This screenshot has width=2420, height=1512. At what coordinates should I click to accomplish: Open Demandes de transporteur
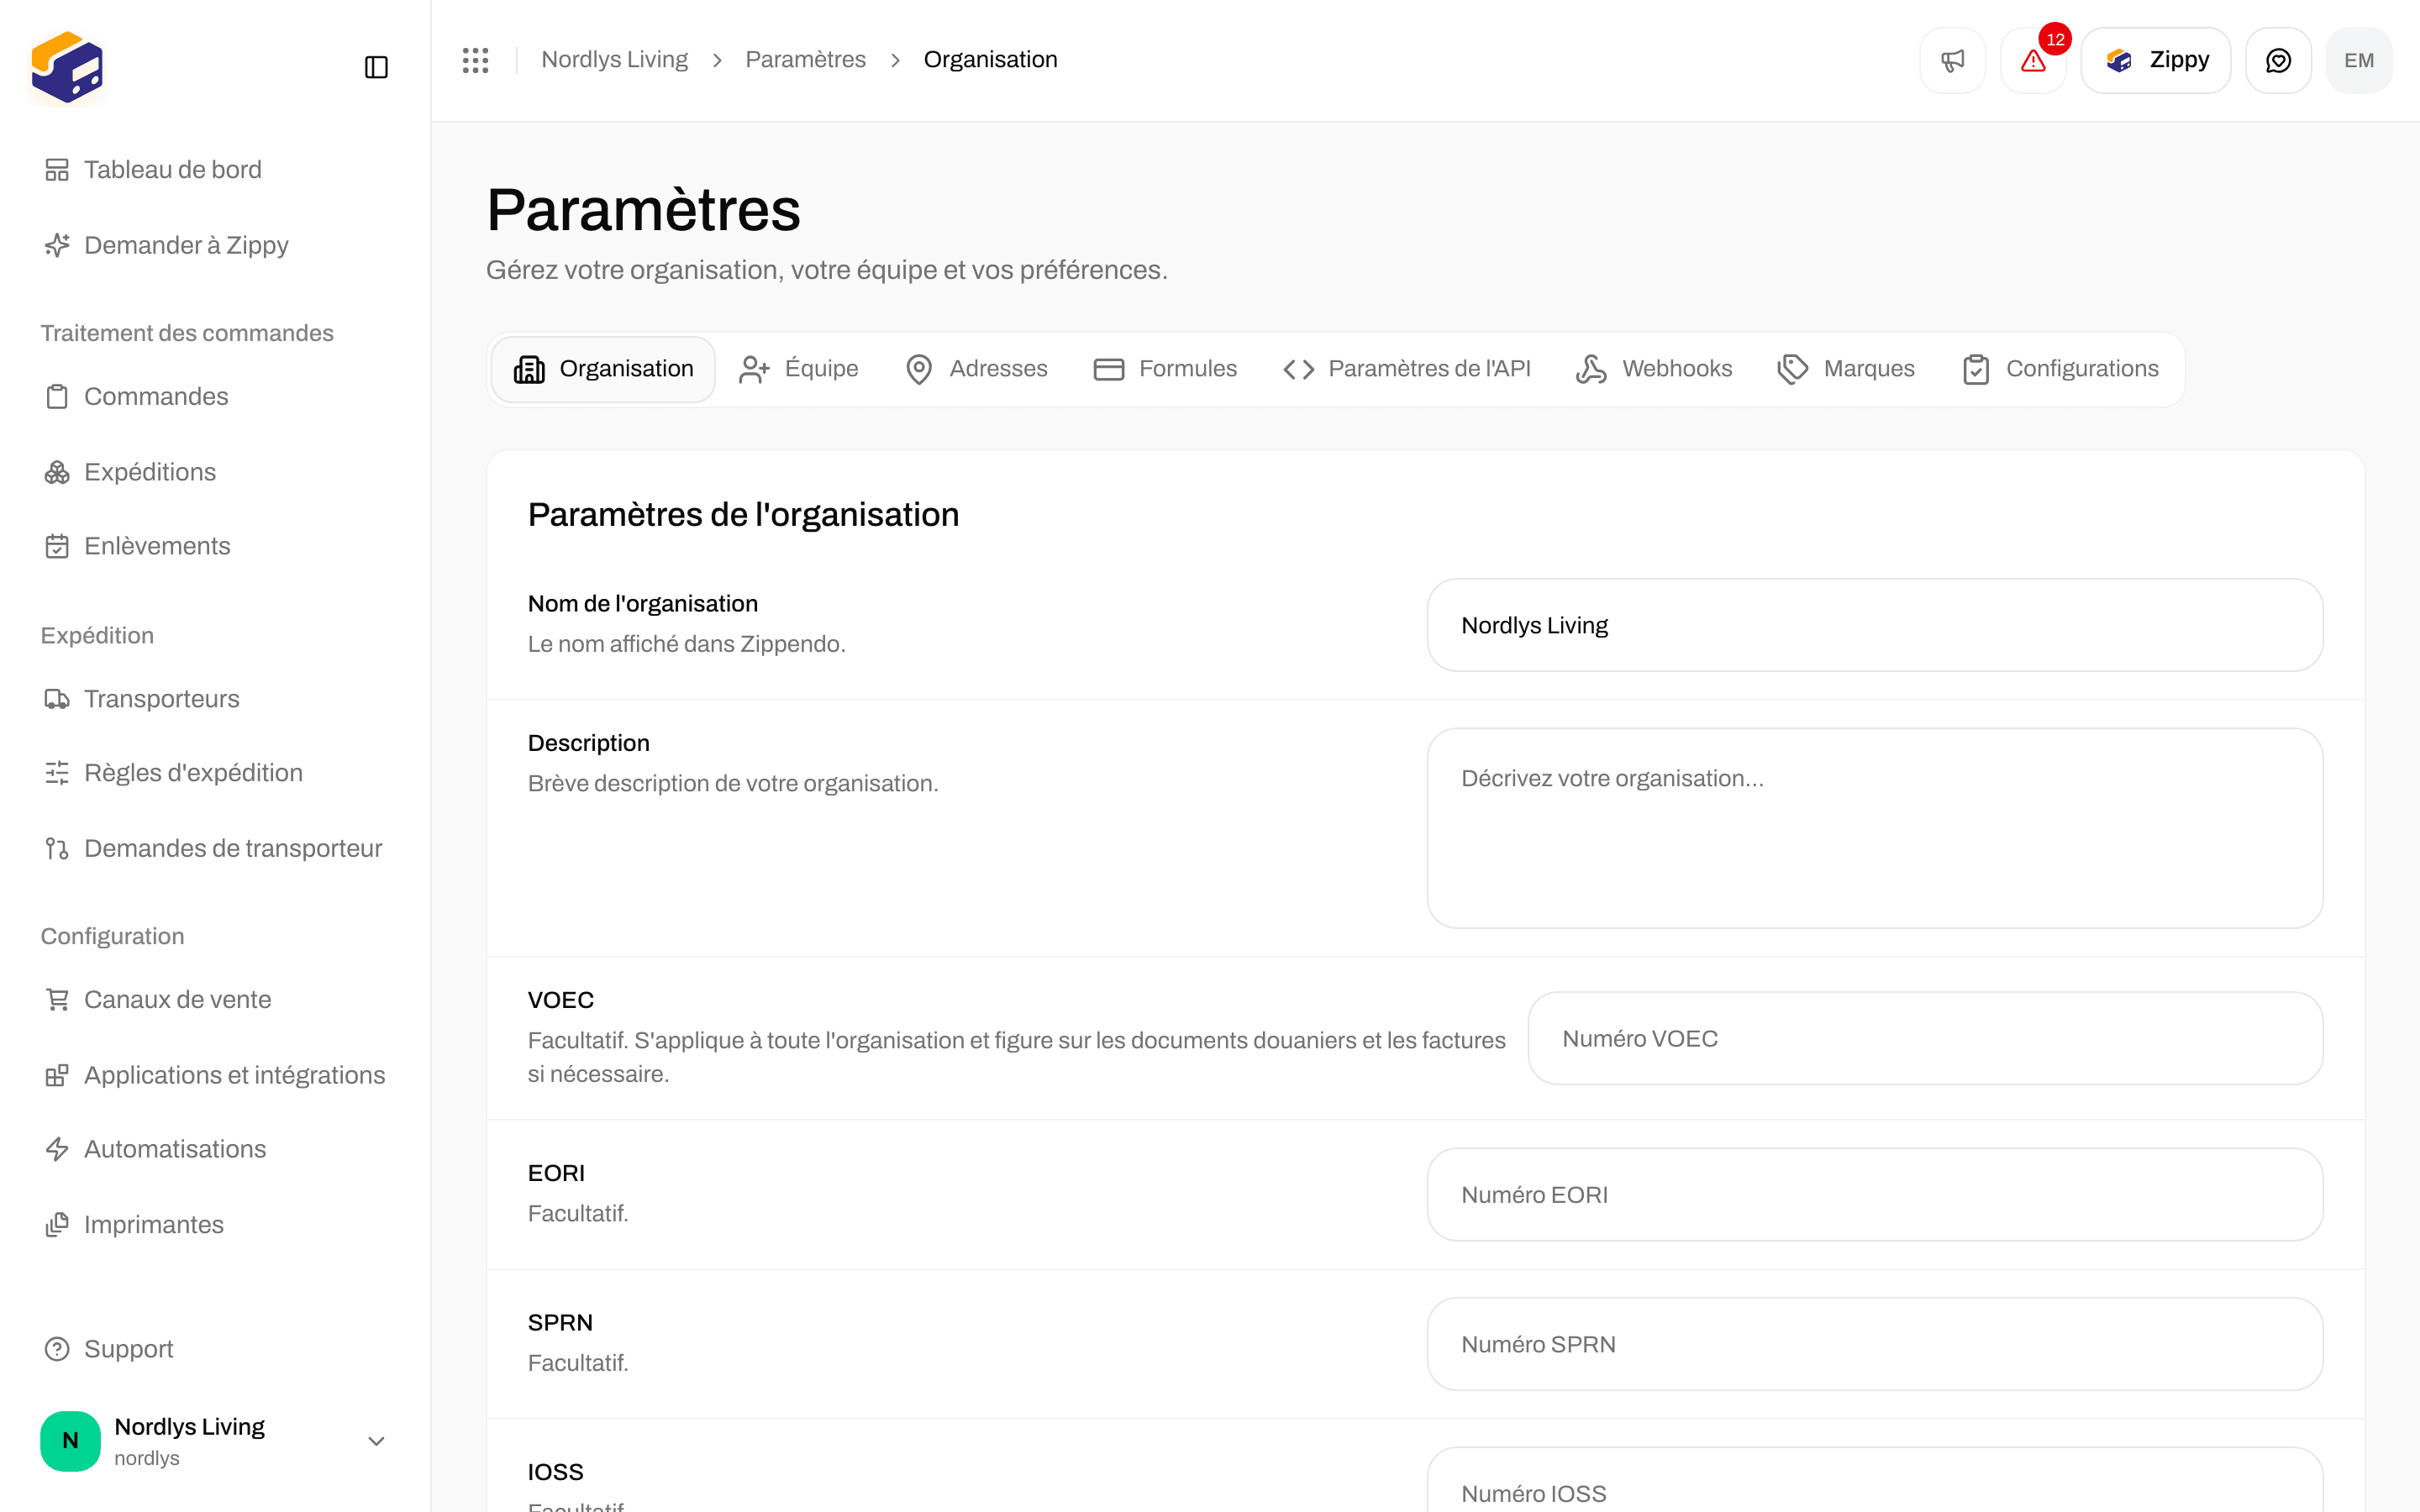[x=214, y=848]
